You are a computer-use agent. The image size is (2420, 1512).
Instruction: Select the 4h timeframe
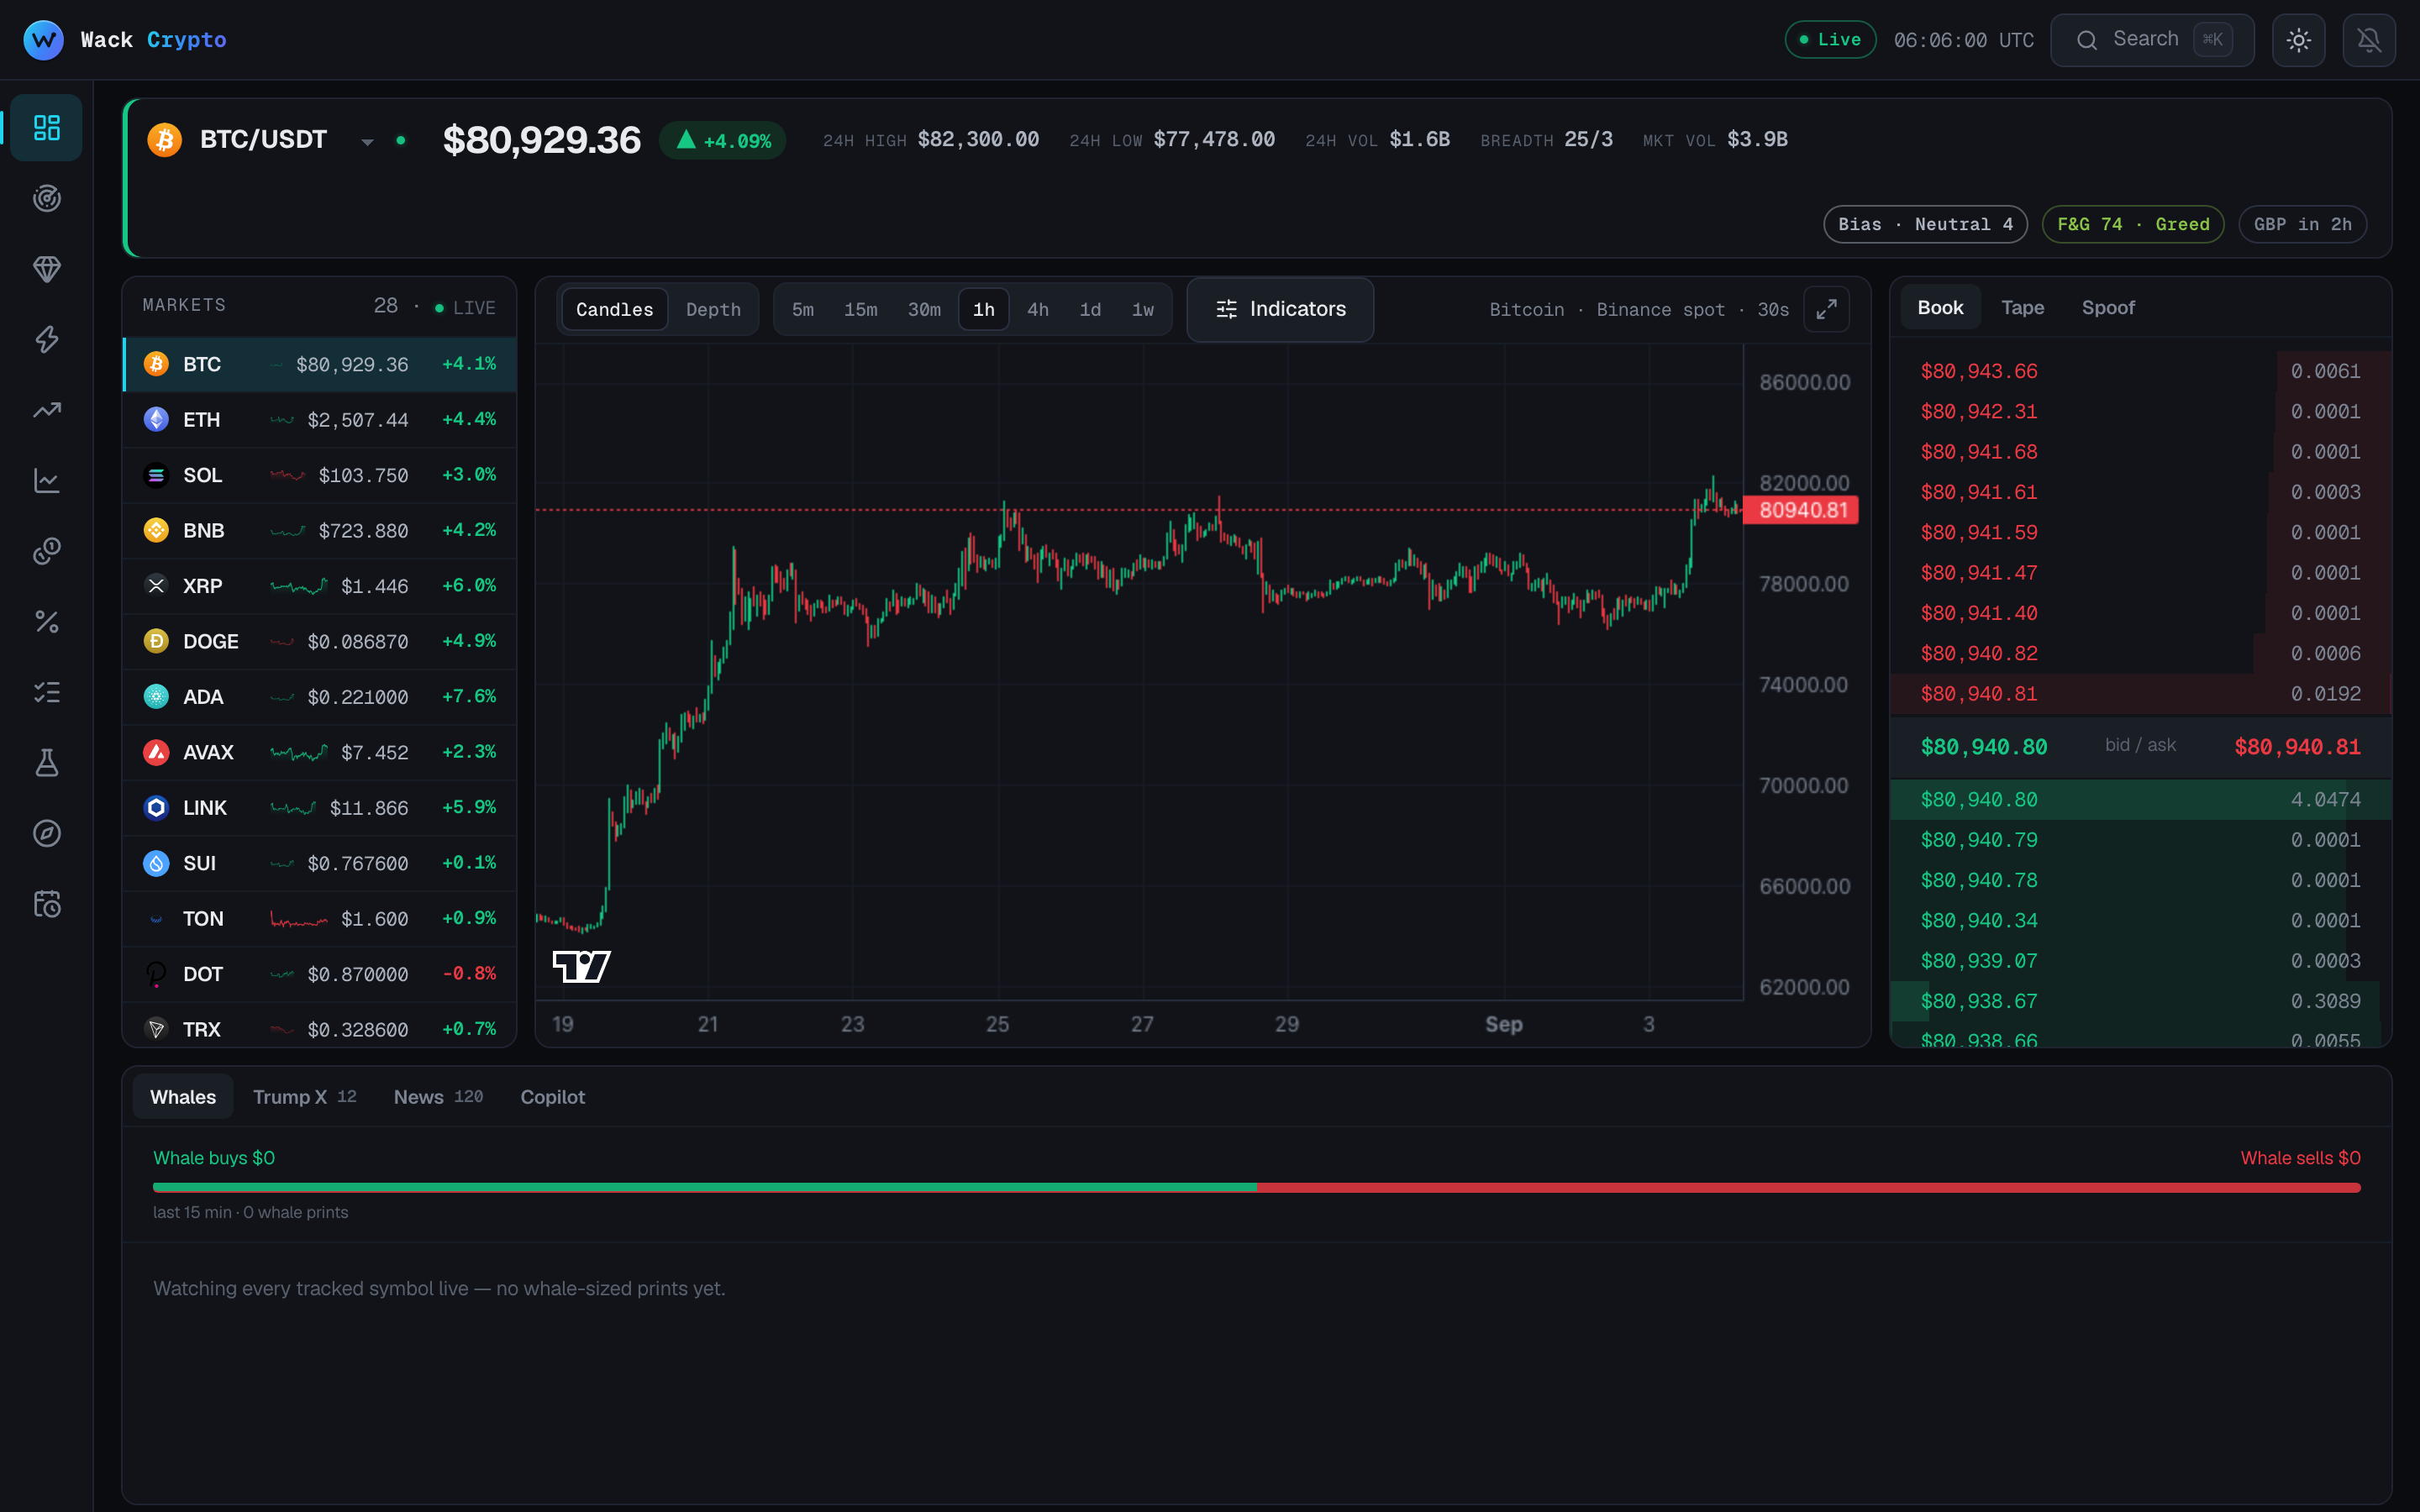coord(1038,309)
